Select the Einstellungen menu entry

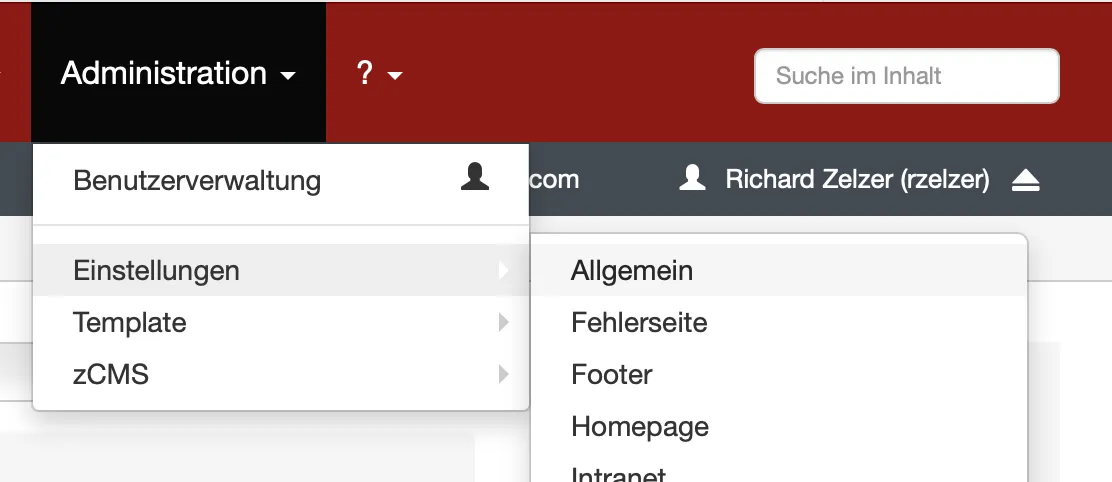pos(156,270)
